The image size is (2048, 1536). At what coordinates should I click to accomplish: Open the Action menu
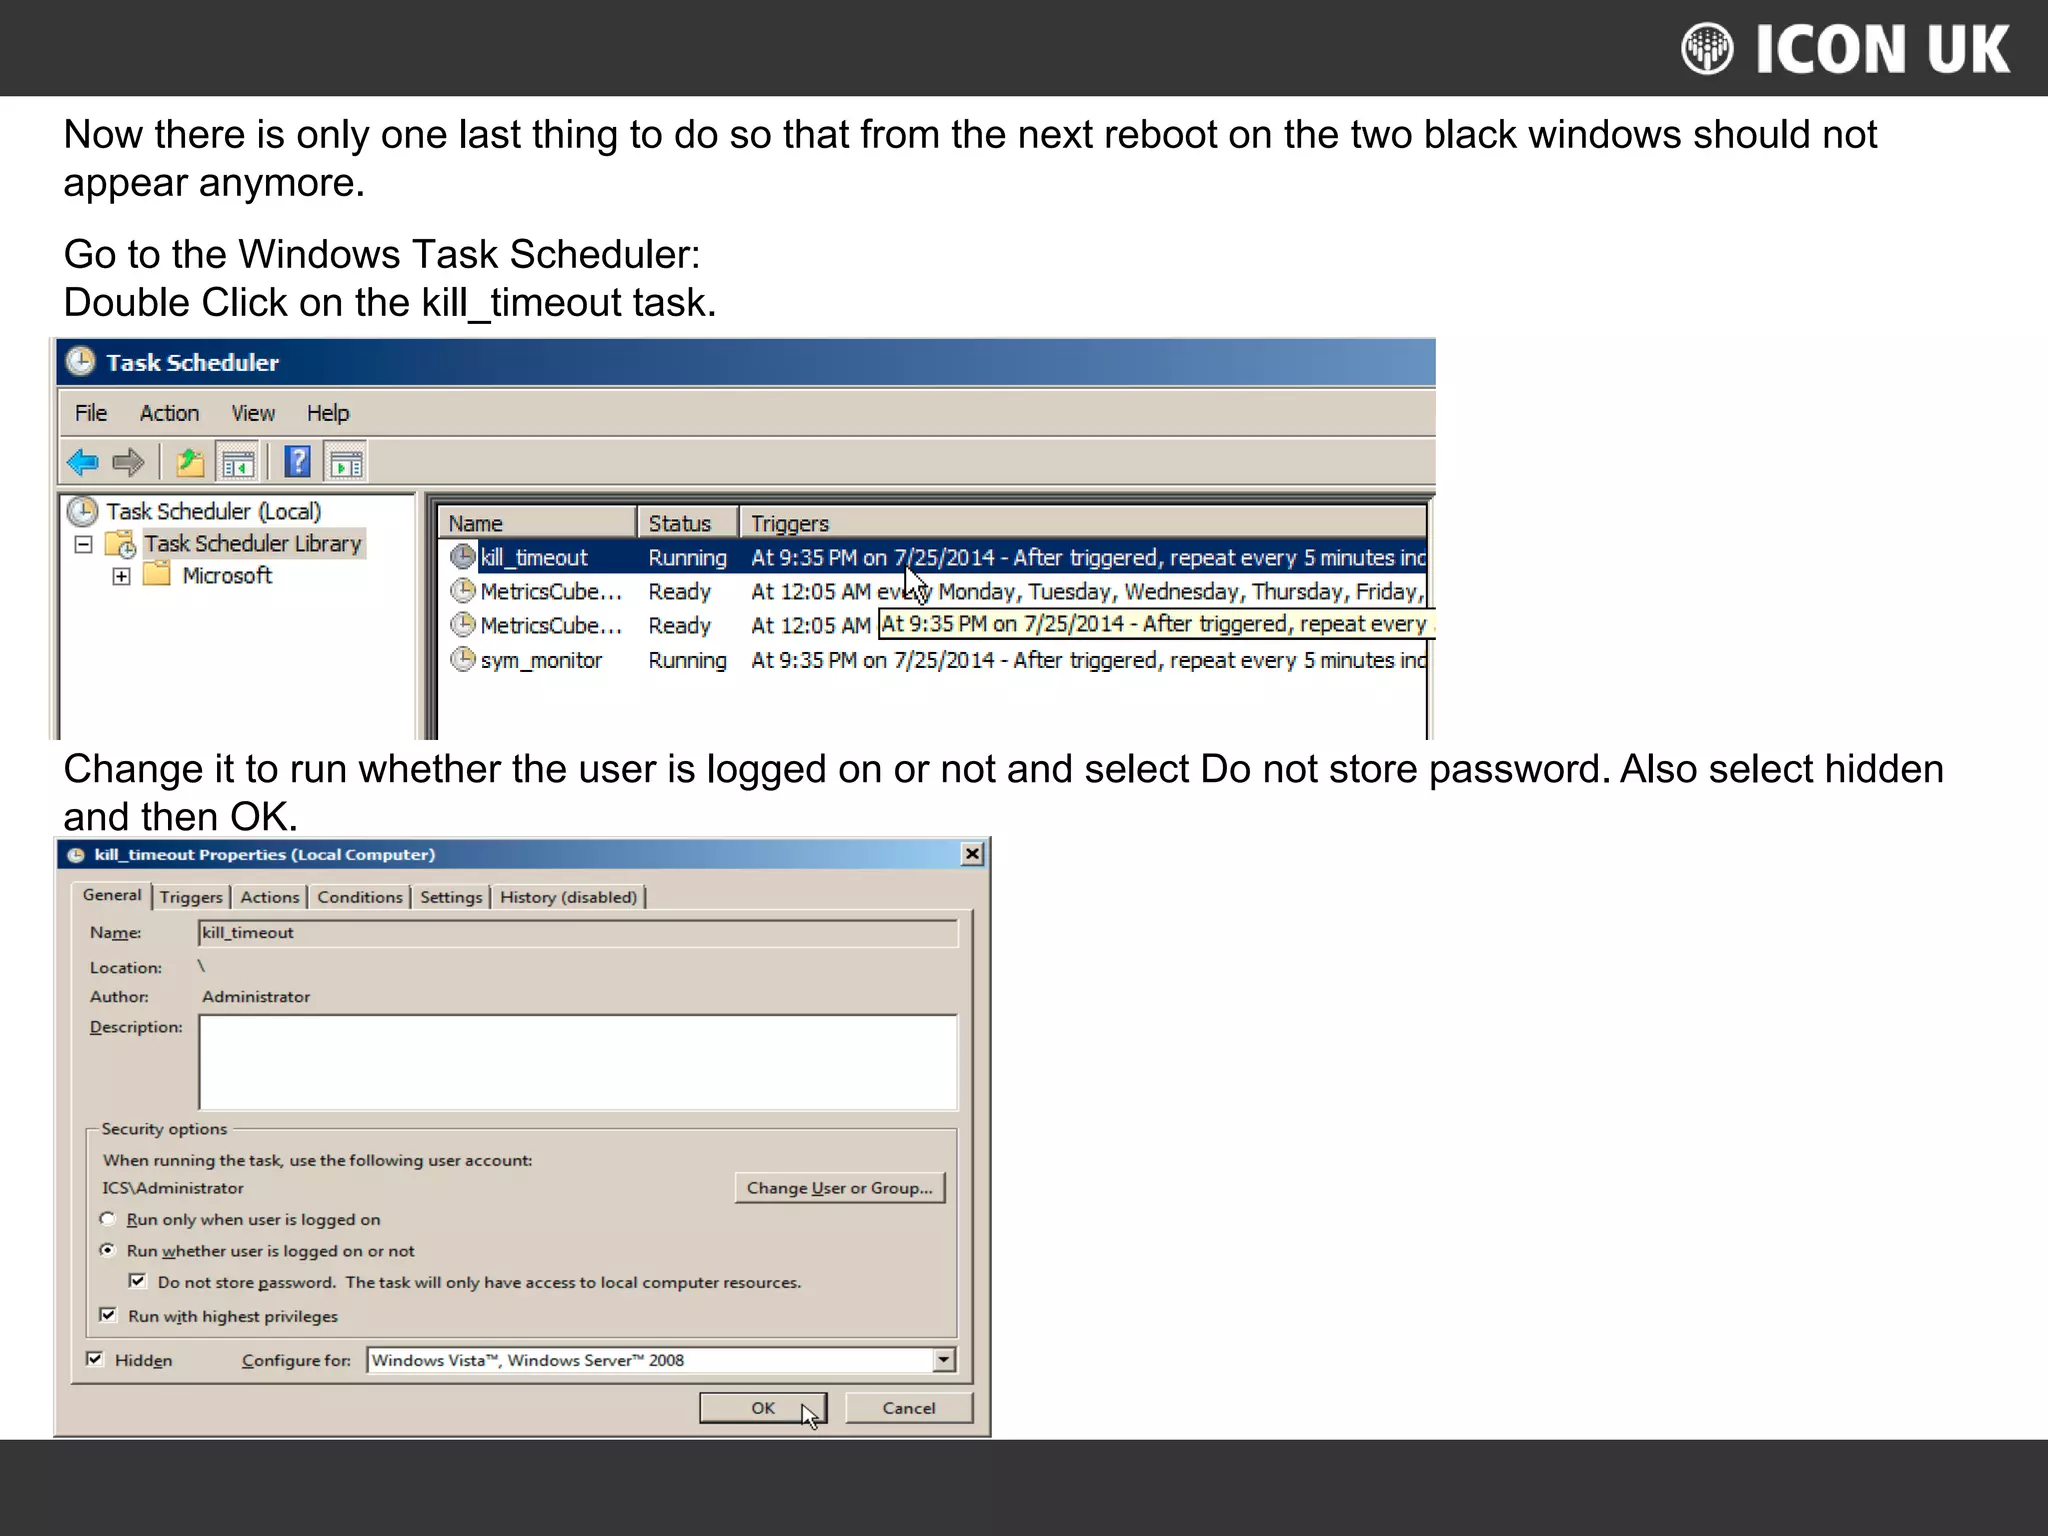169,413
